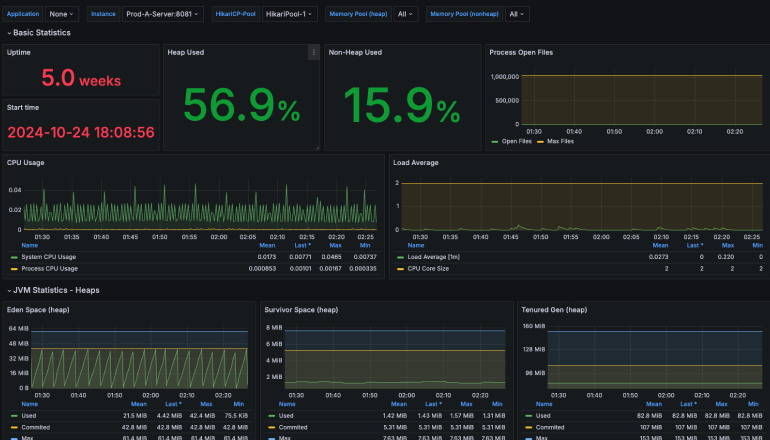
Task: Click CPU Core Size legend color swatch
Action: pyautogui.click(x=400, y=269)
